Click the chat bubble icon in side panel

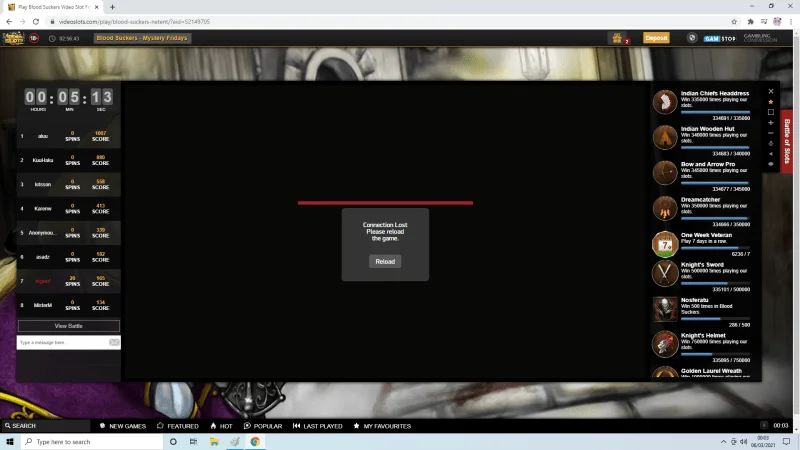pos(771,164)
